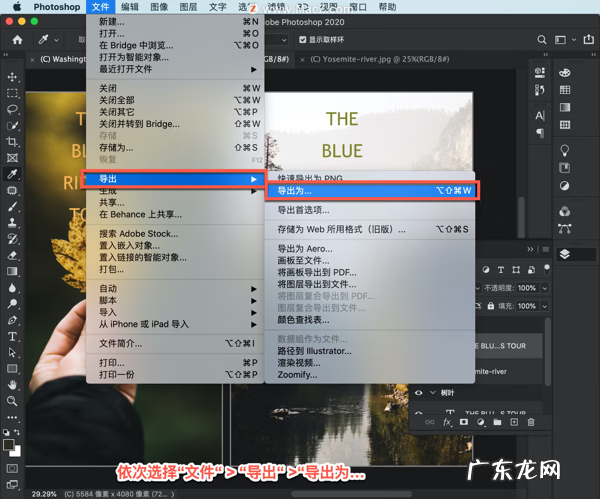Click the 29.29% zoom level field
This screenshot has height=499, width=600.
[x=44, y=494]
